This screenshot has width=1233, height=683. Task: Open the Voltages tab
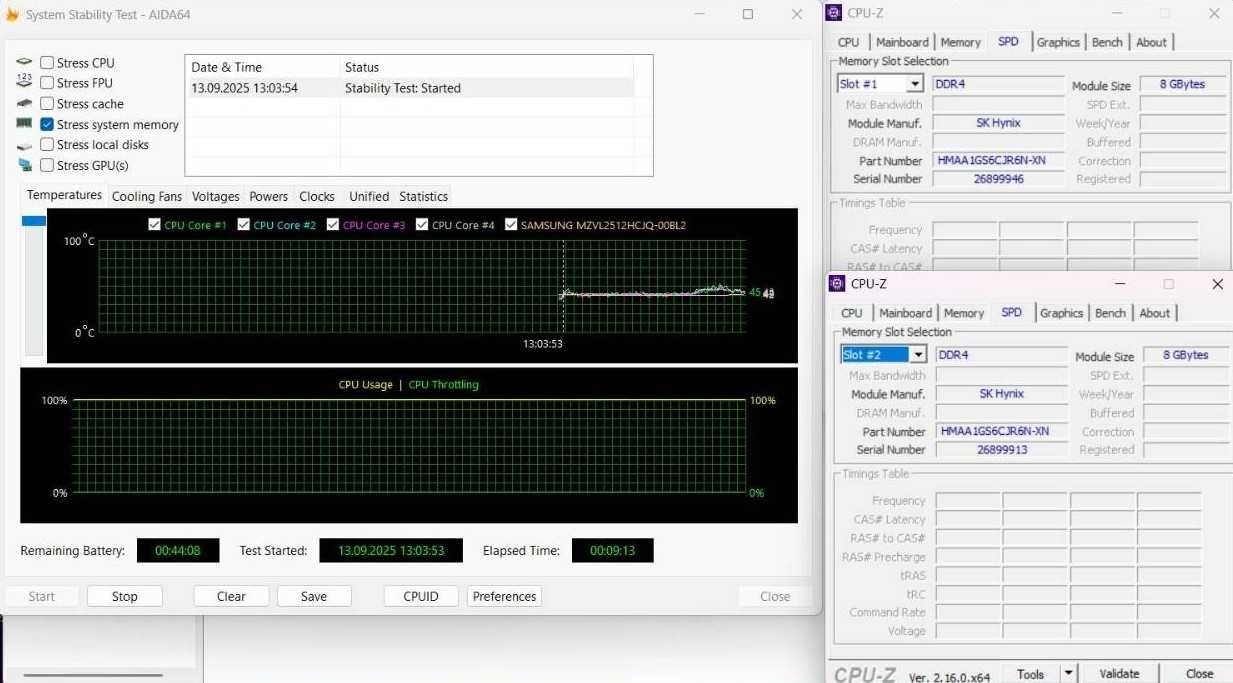click(x=216, y=196)
